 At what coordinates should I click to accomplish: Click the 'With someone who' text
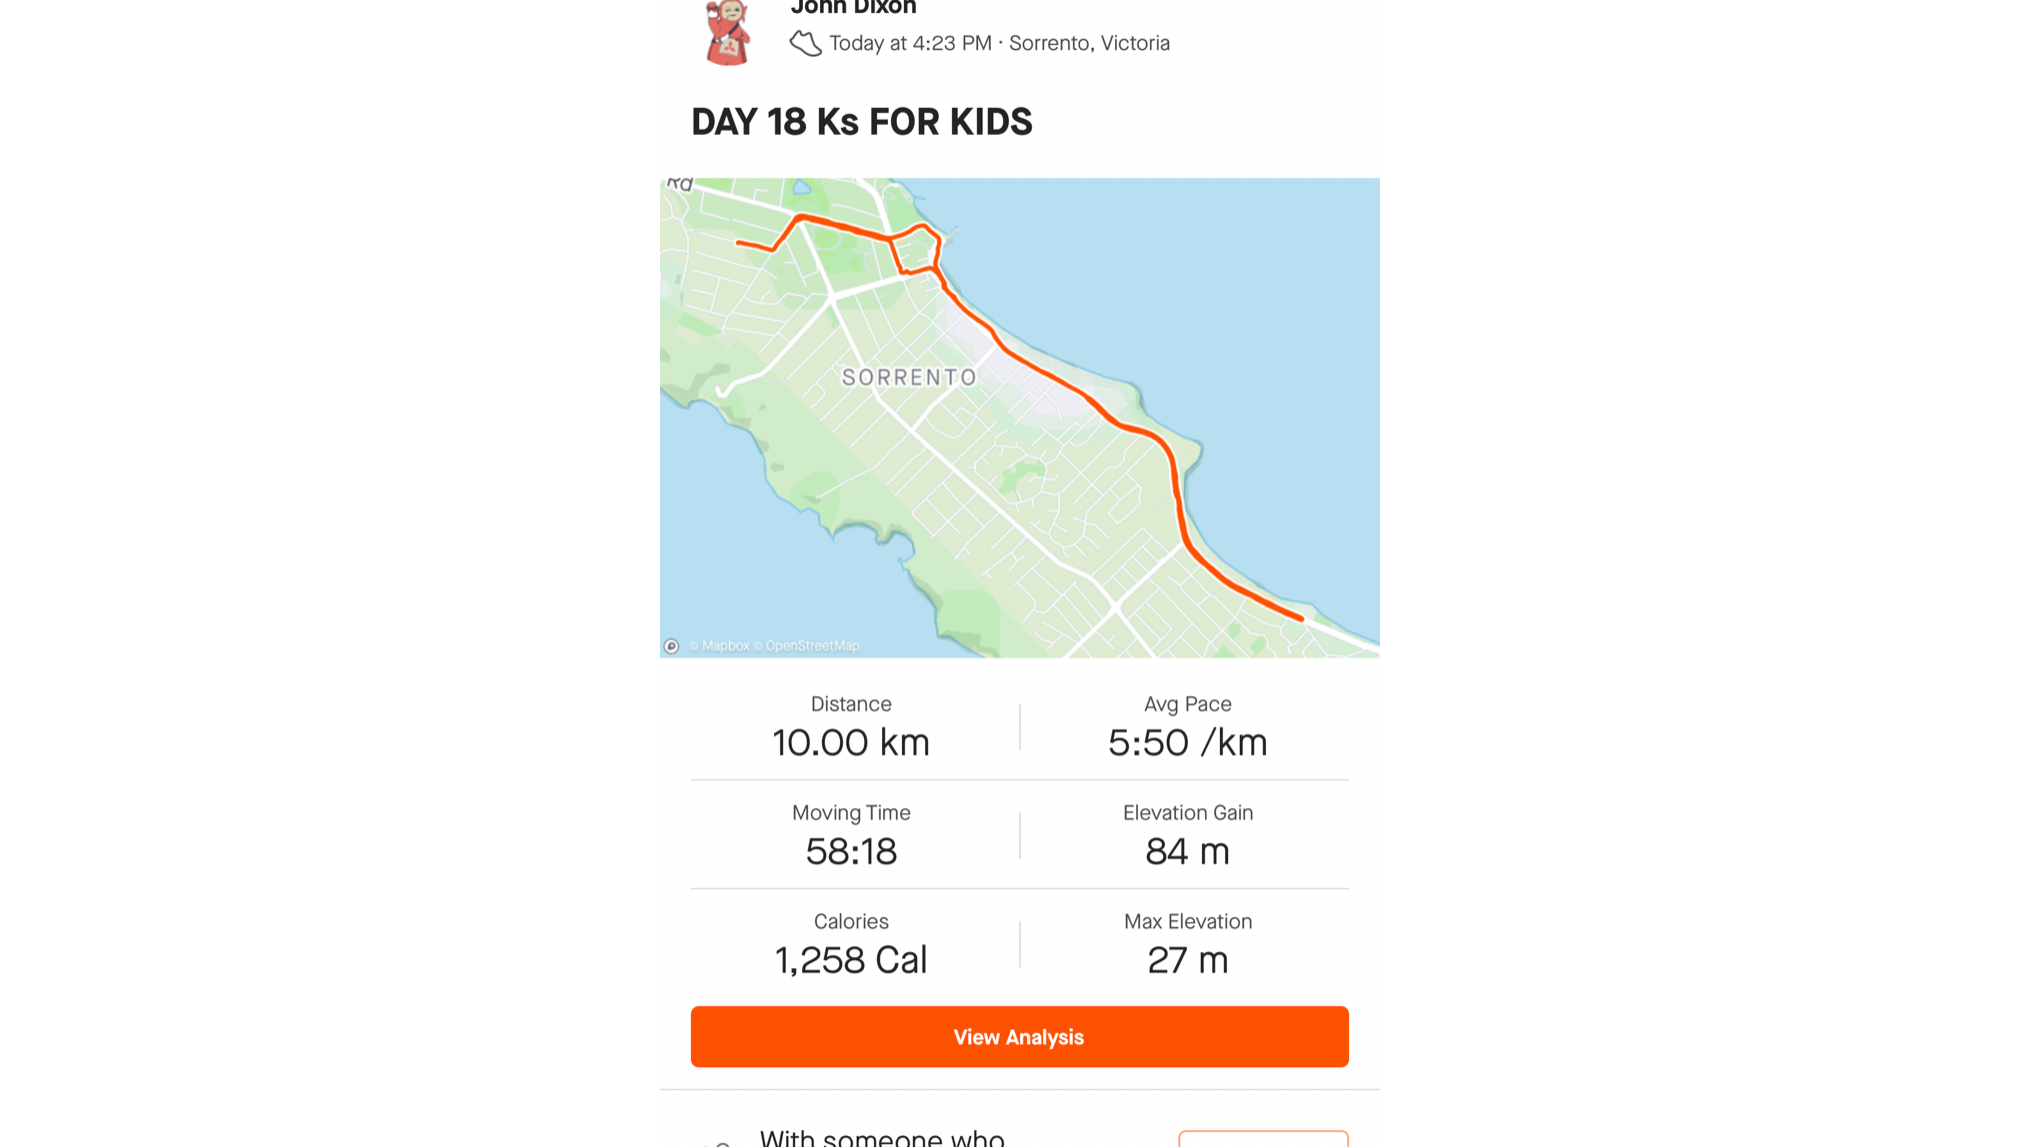point(882,1137)
